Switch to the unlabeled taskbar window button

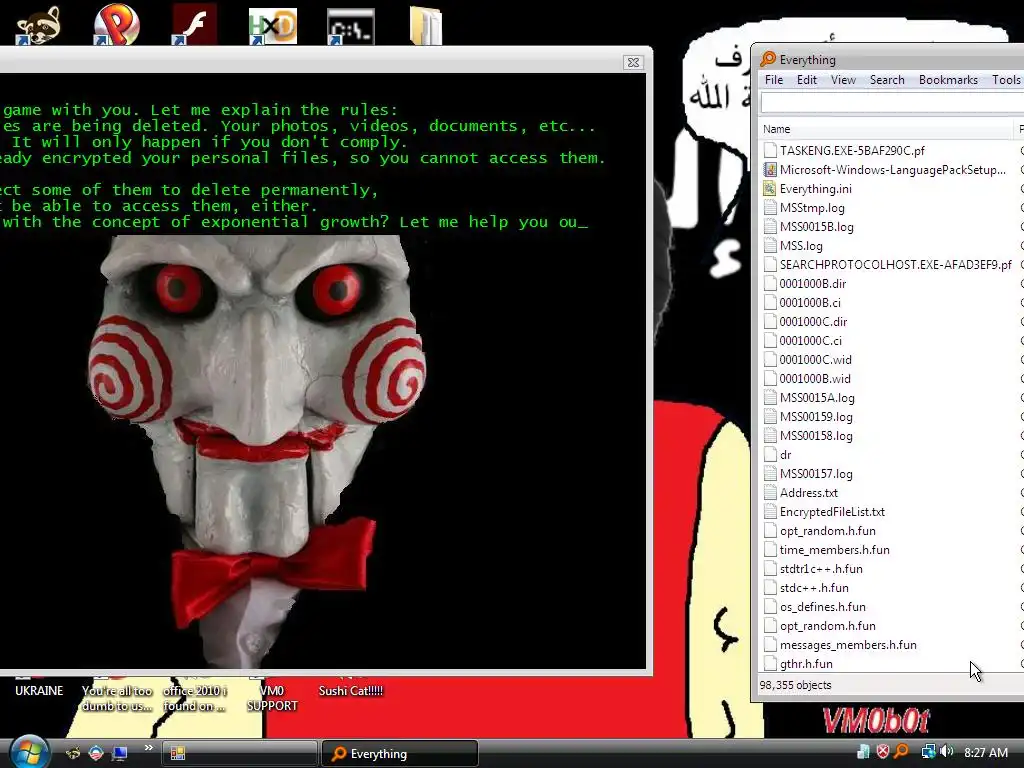[239, 754]
